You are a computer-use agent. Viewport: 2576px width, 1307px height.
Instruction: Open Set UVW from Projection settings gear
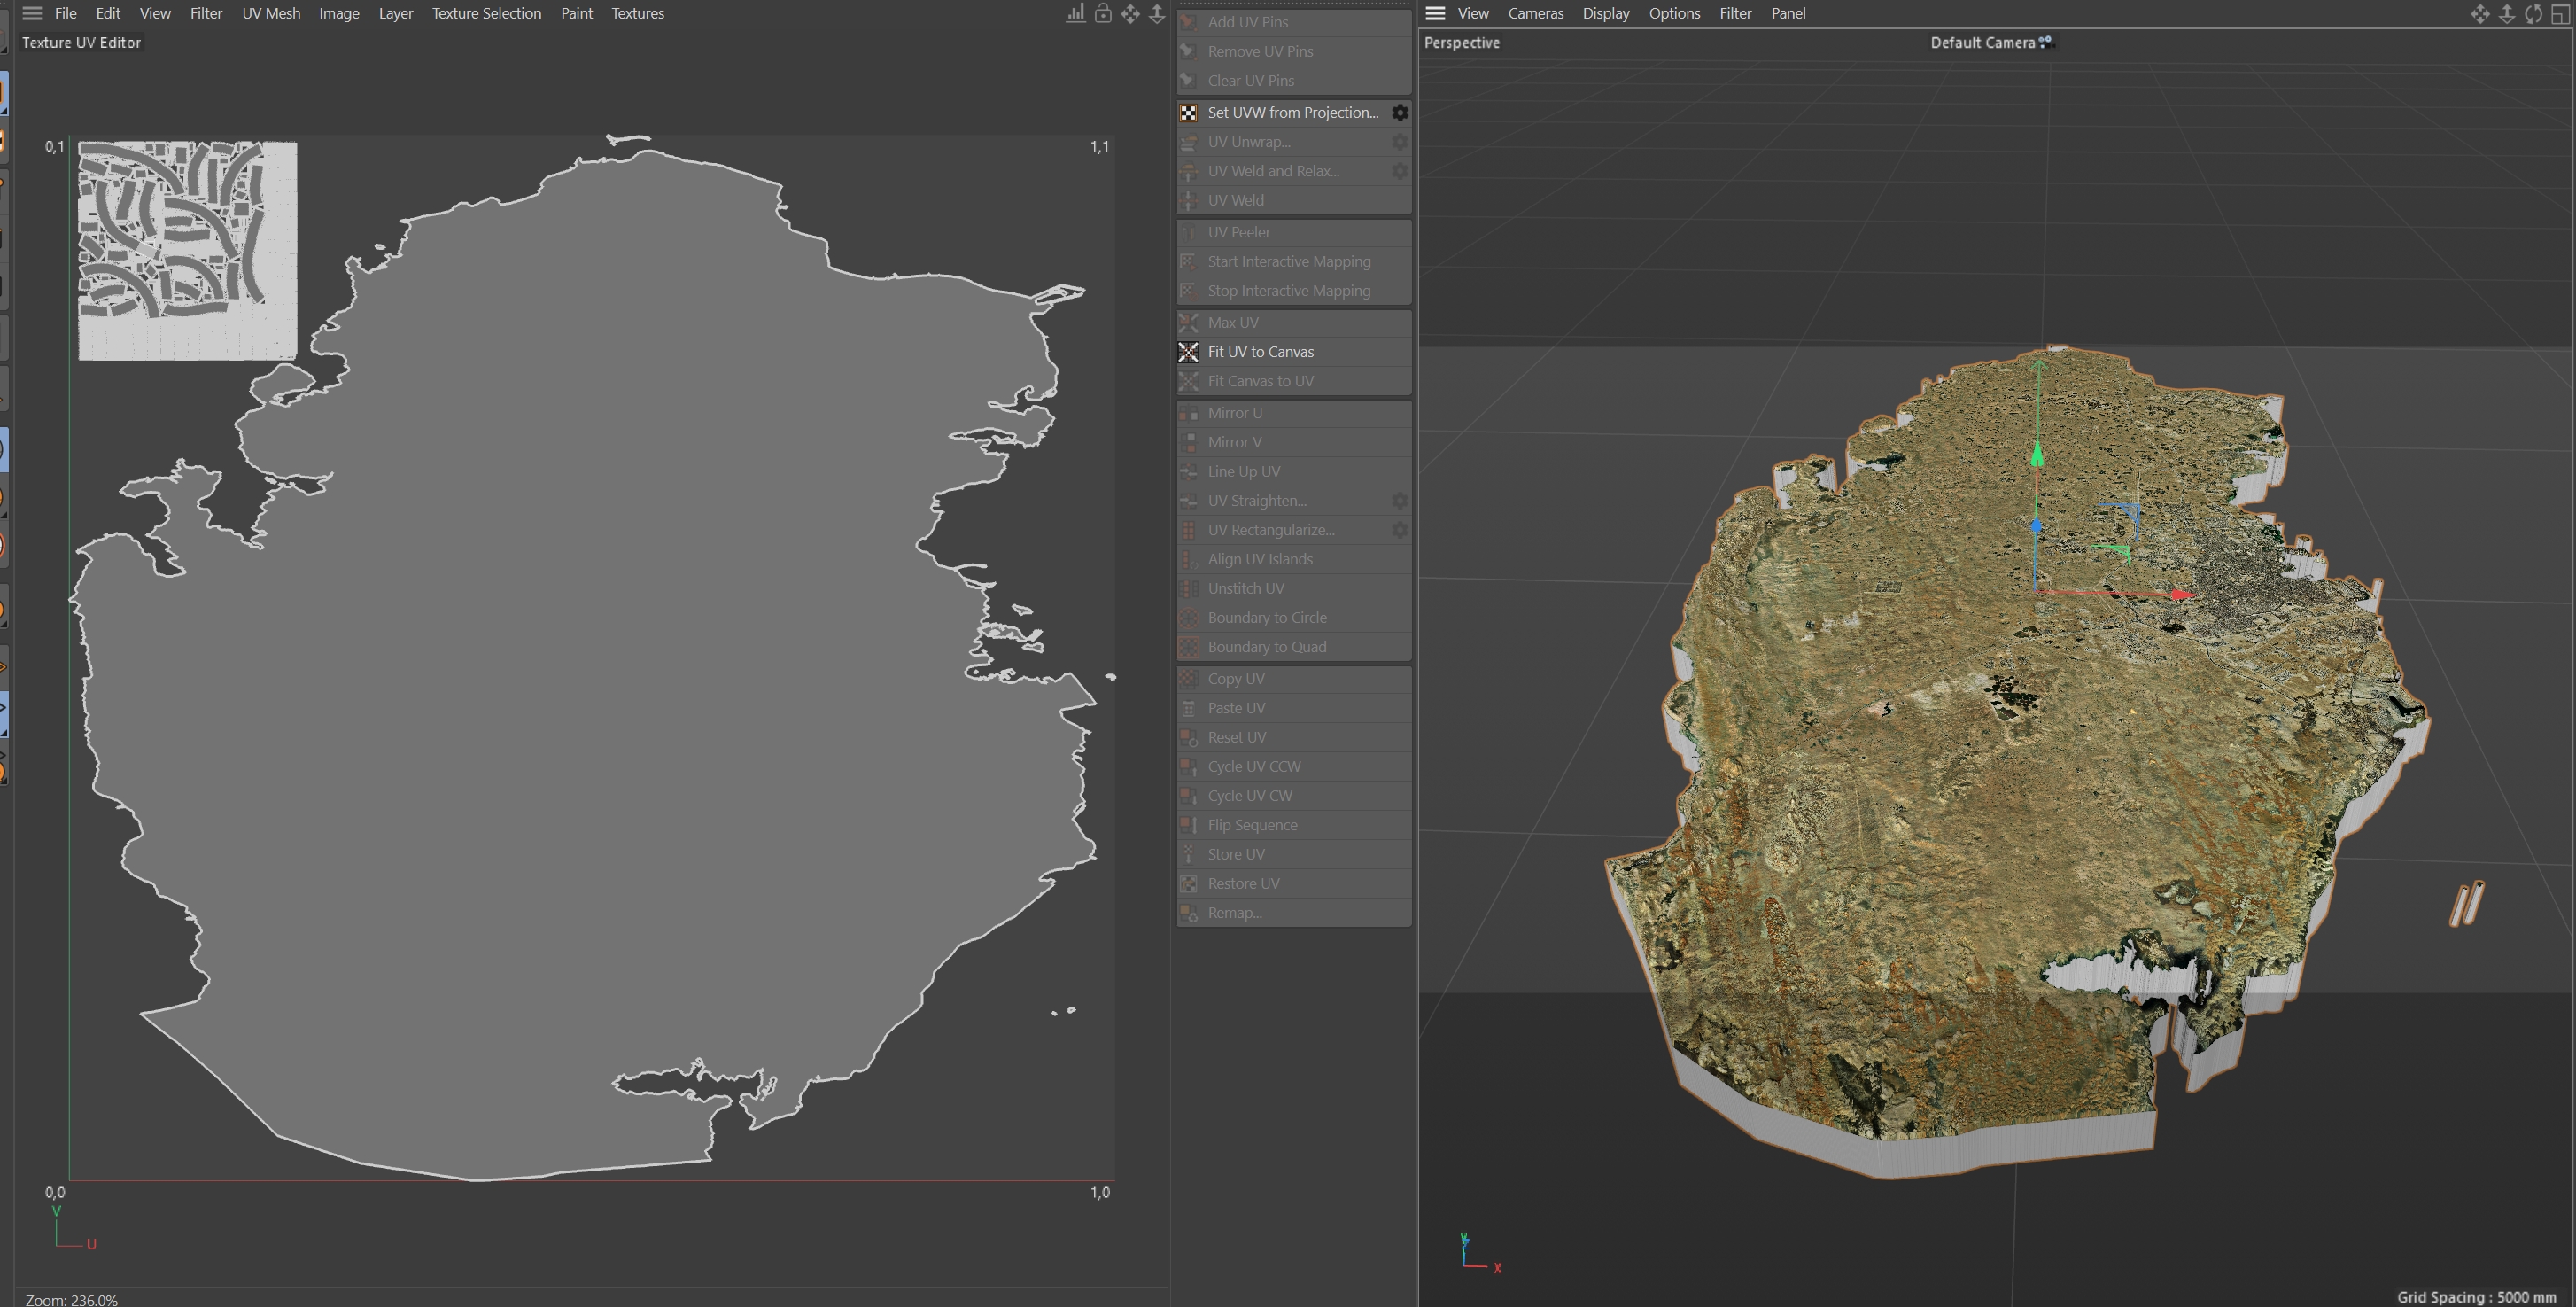(1400, 113)
